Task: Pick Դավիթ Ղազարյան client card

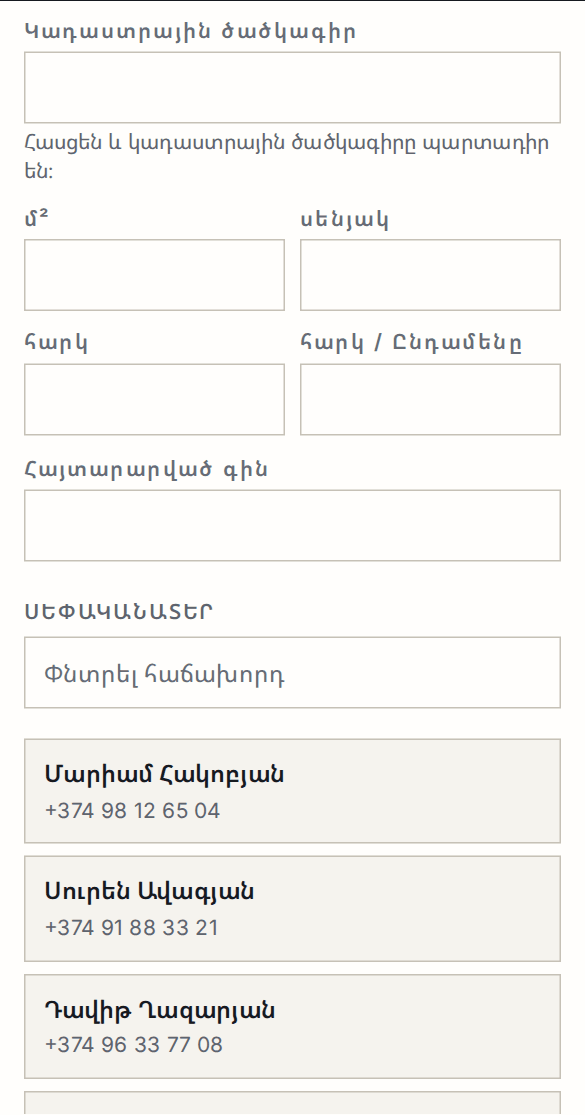Action: click(x=292, y=1026)
